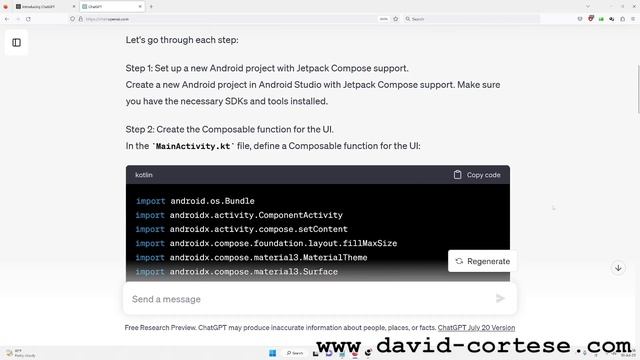Copy the kotlin code block
The image size is (640, 360).
click(477, 175)
